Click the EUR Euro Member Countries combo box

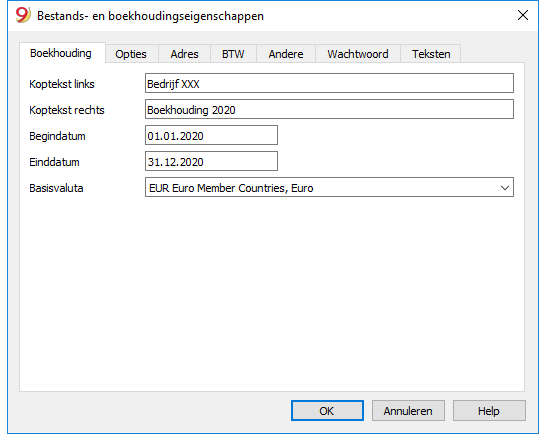pyautogui.click(x=329, y=187)
